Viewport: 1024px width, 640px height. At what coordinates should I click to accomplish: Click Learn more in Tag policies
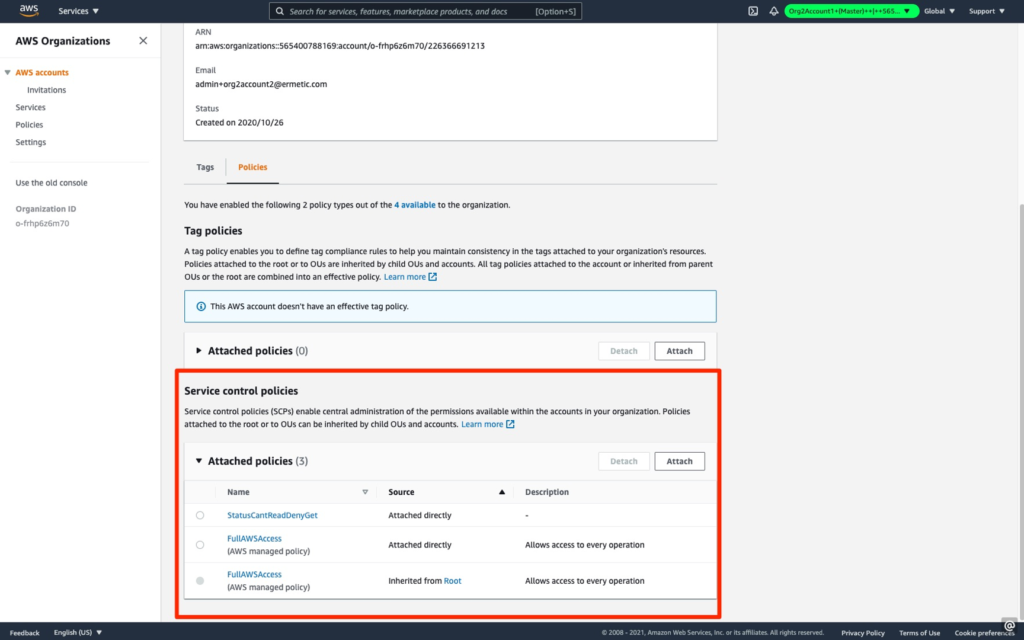pos(405,277)
